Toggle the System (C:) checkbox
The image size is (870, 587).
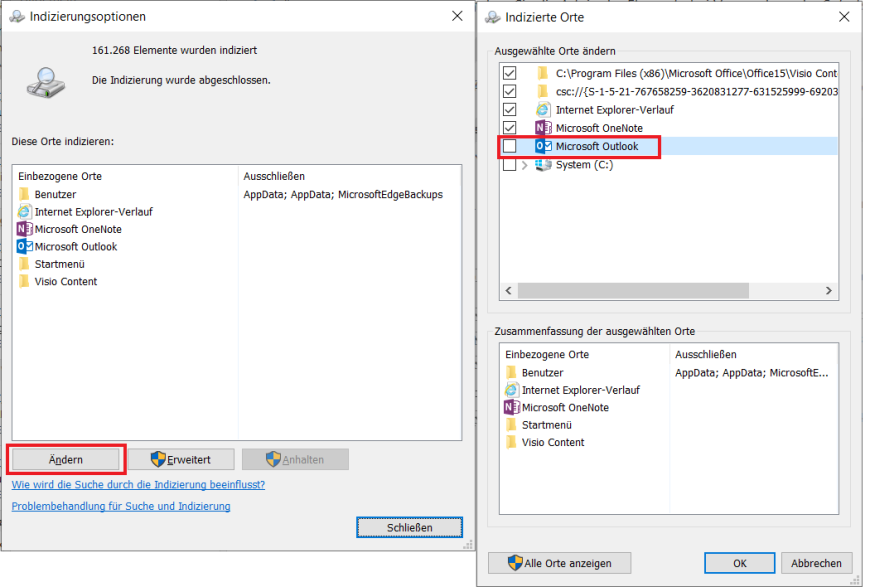click(x=510, y=165)
